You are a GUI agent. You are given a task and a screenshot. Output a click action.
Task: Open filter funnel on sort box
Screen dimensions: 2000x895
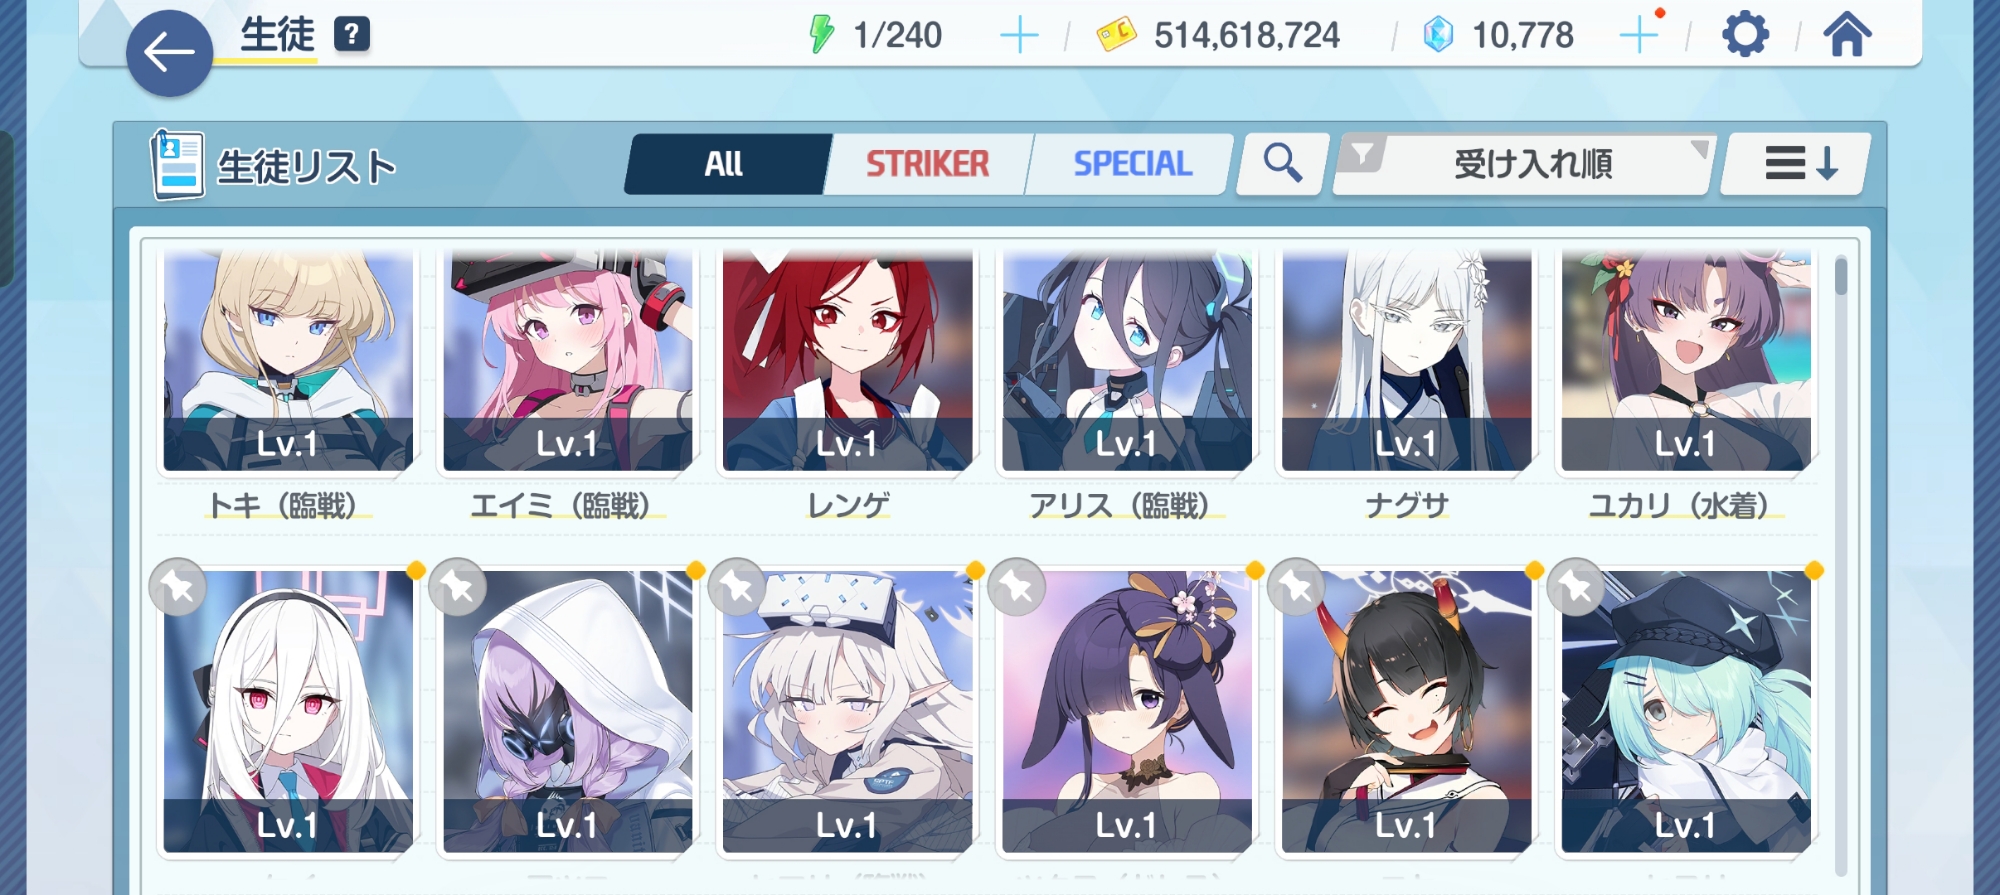click(1361, 155)
